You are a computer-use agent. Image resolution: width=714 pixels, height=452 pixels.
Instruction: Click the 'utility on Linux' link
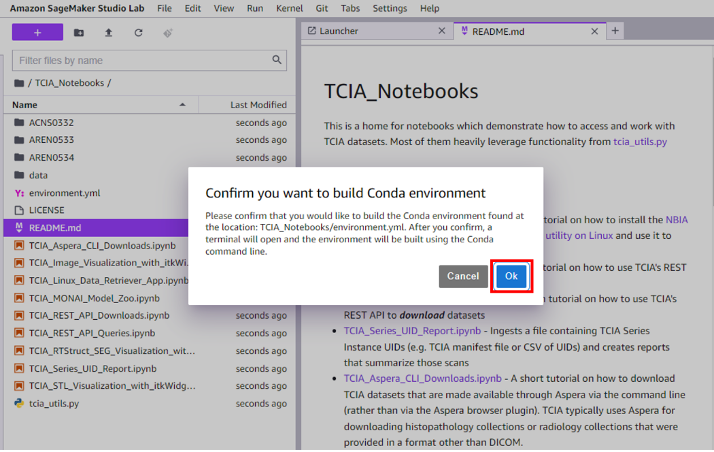point(579,236)
